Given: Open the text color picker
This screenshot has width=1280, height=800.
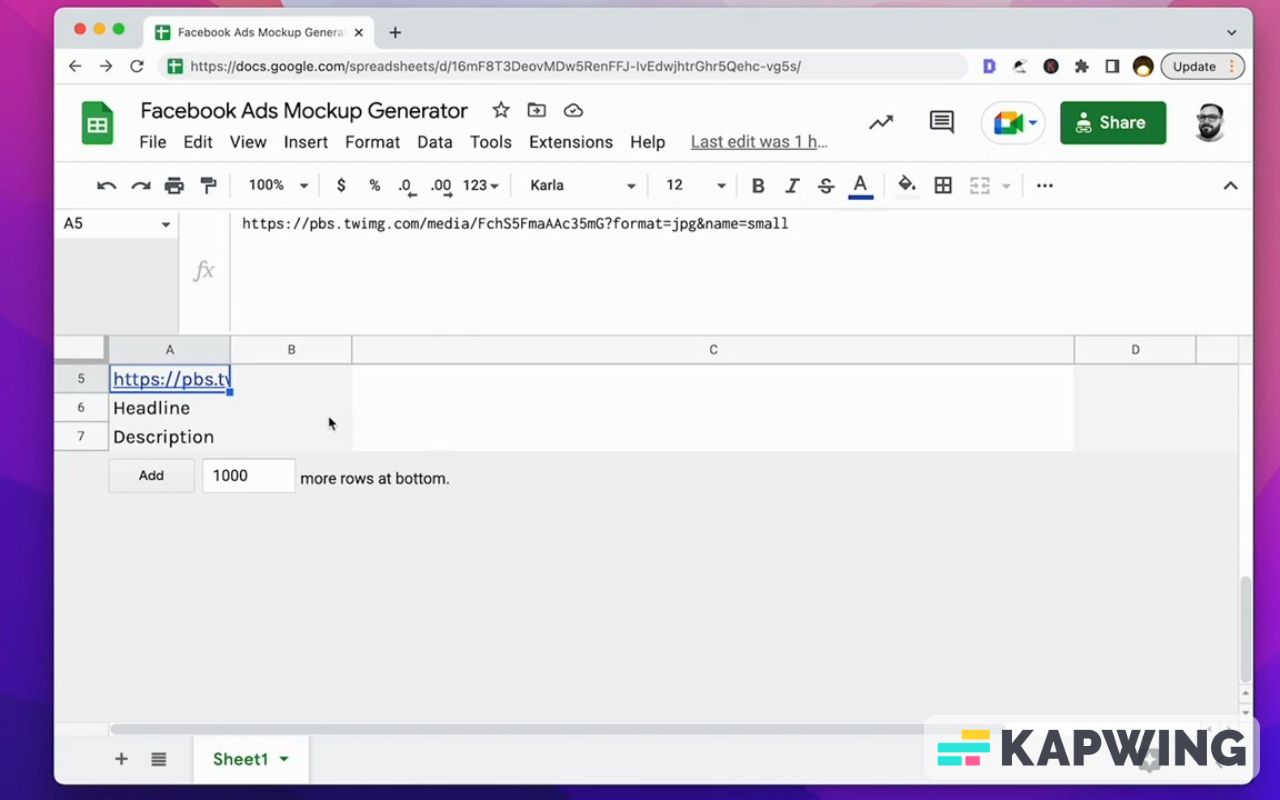Looking at the screenshot, I should [860, 186].
